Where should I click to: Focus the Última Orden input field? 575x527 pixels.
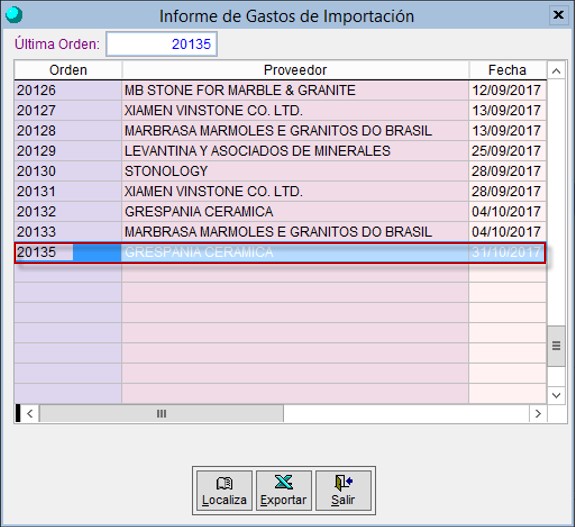[162, 44]
